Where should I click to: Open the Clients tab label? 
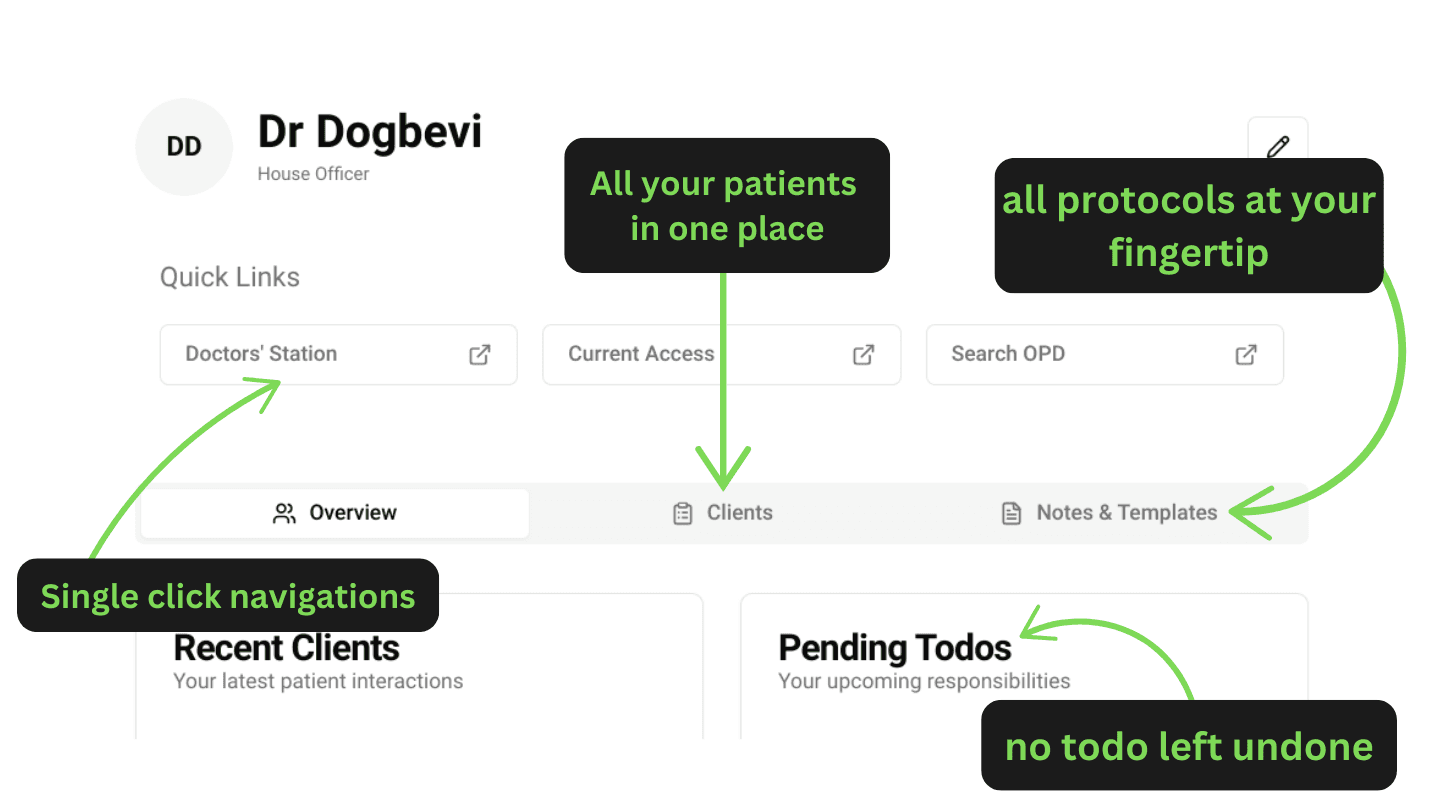point(739,513)
